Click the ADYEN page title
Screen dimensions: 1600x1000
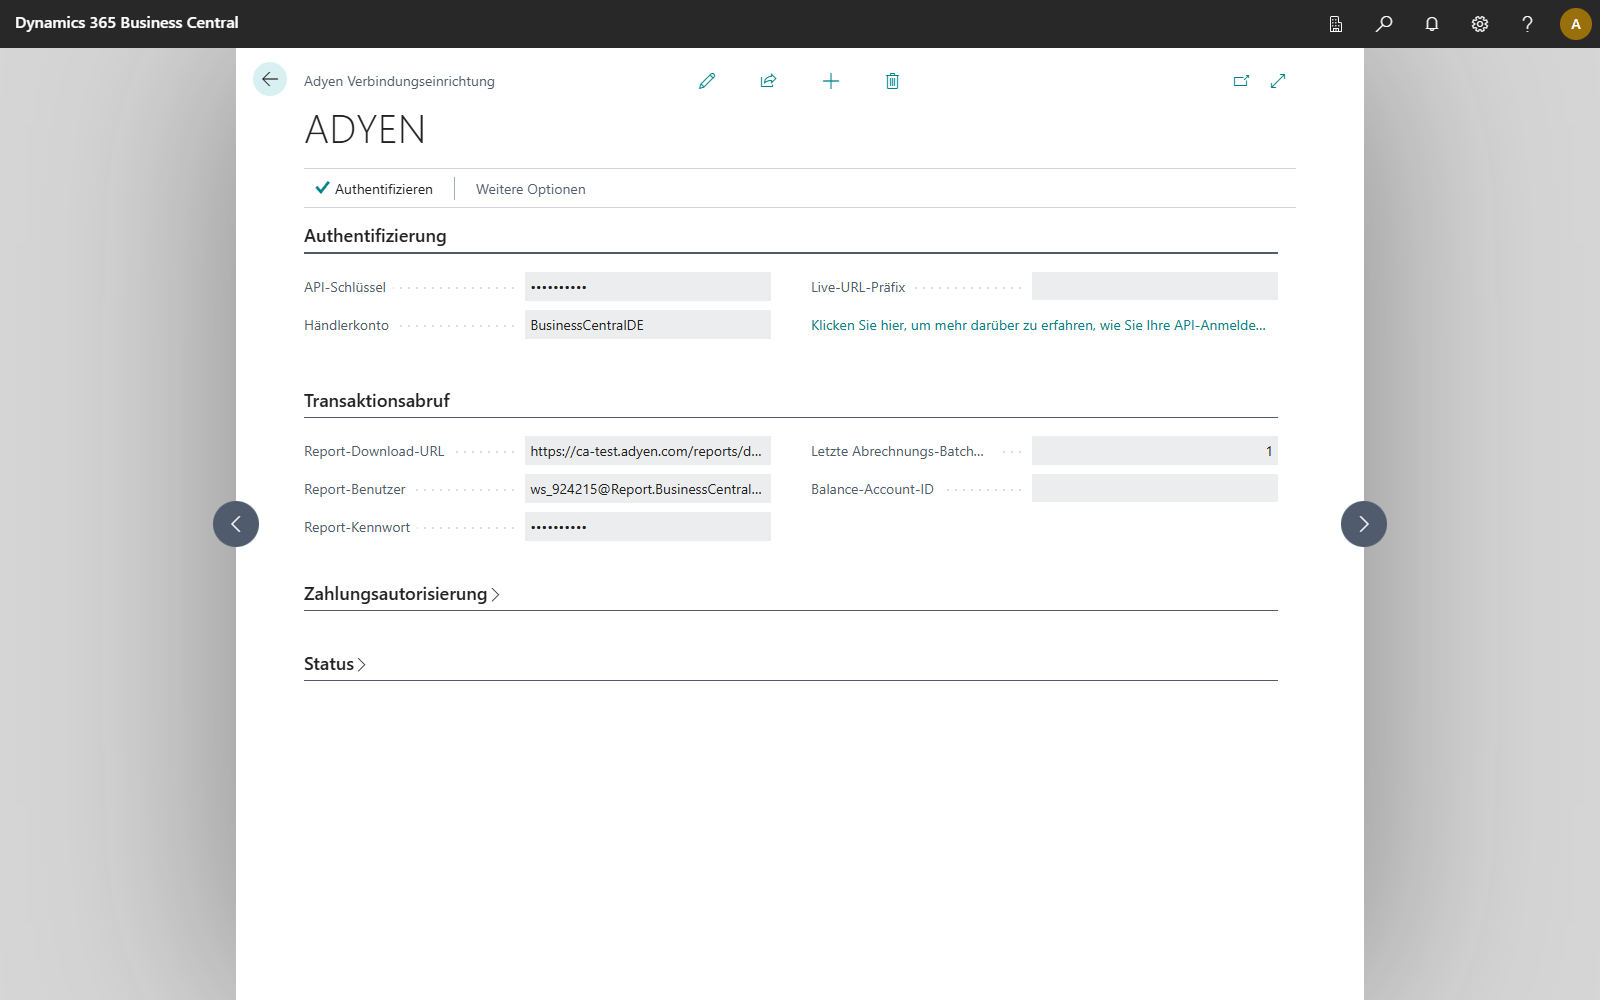click(365, 130)
